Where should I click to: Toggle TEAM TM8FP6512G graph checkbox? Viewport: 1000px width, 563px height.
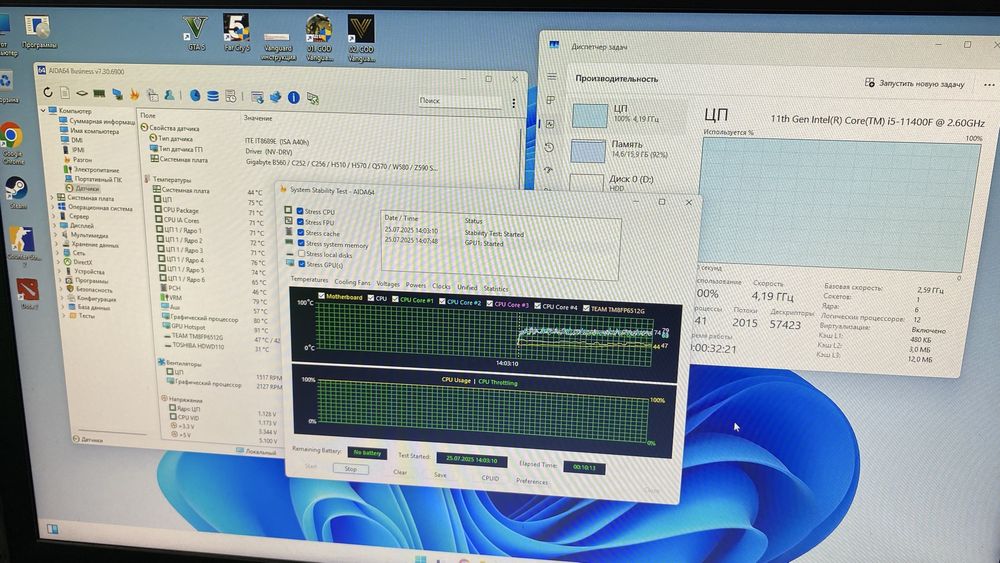pos(585,308)
